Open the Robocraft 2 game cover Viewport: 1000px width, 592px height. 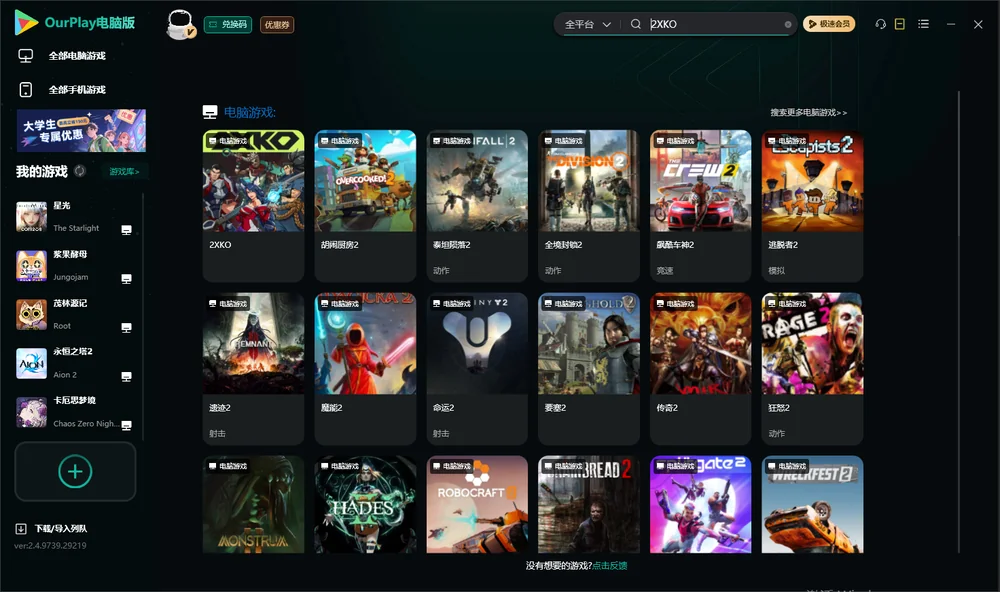(477, 504)
